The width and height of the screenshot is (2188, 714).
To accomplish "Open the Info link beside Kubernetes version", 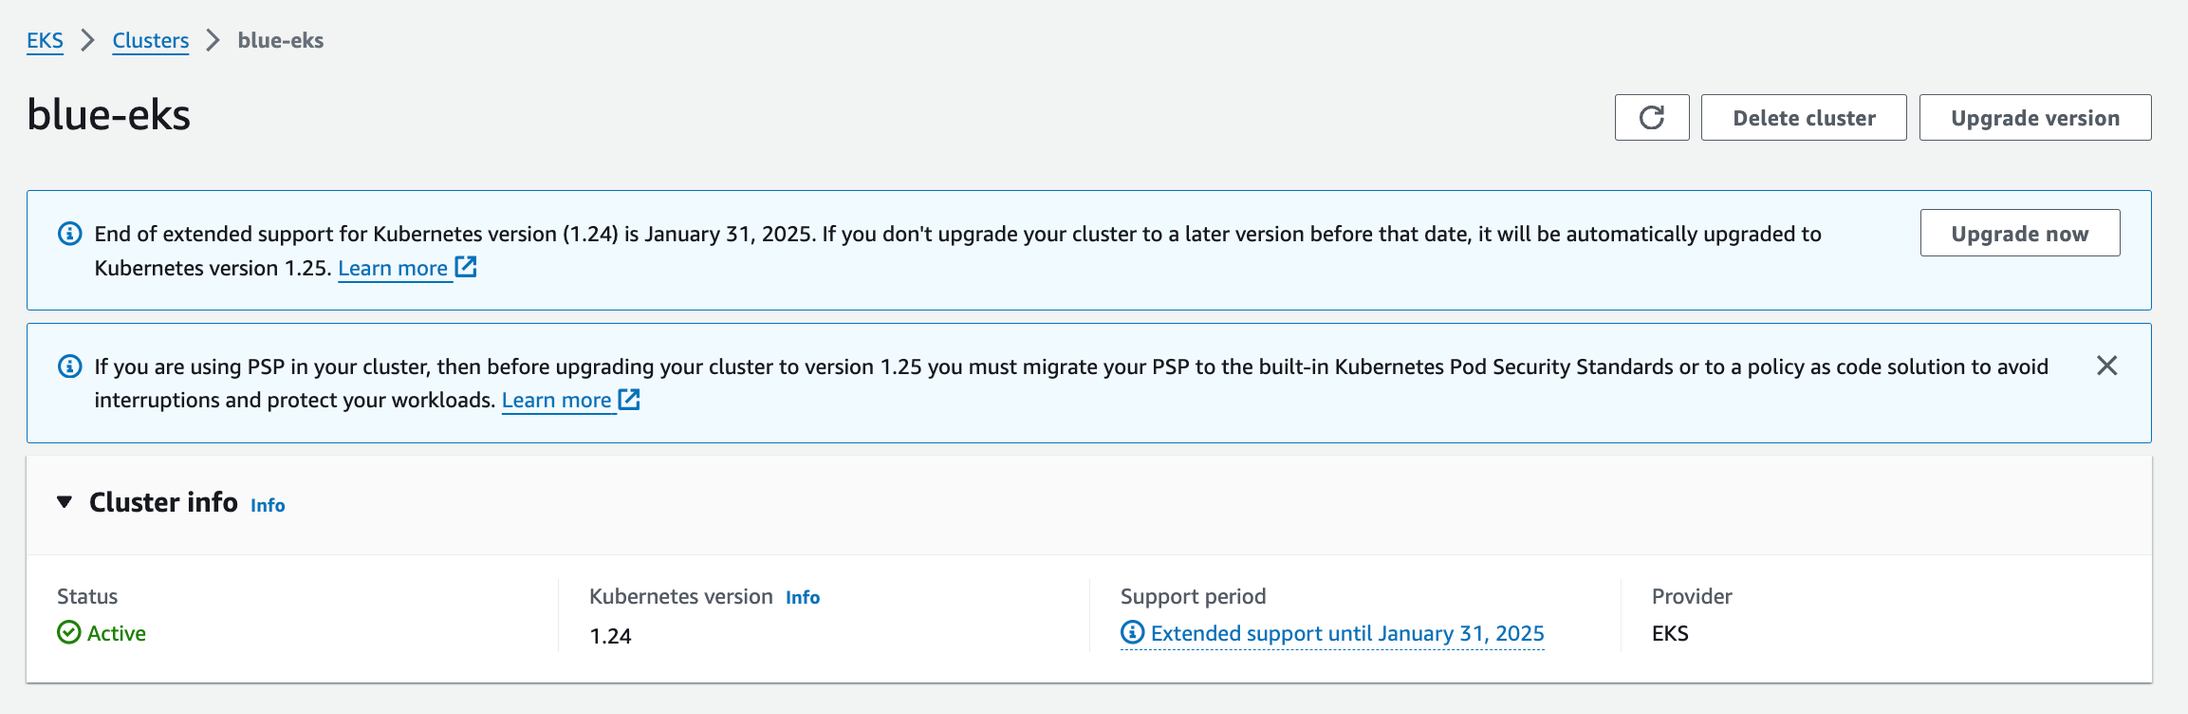I will pos(802,597).
